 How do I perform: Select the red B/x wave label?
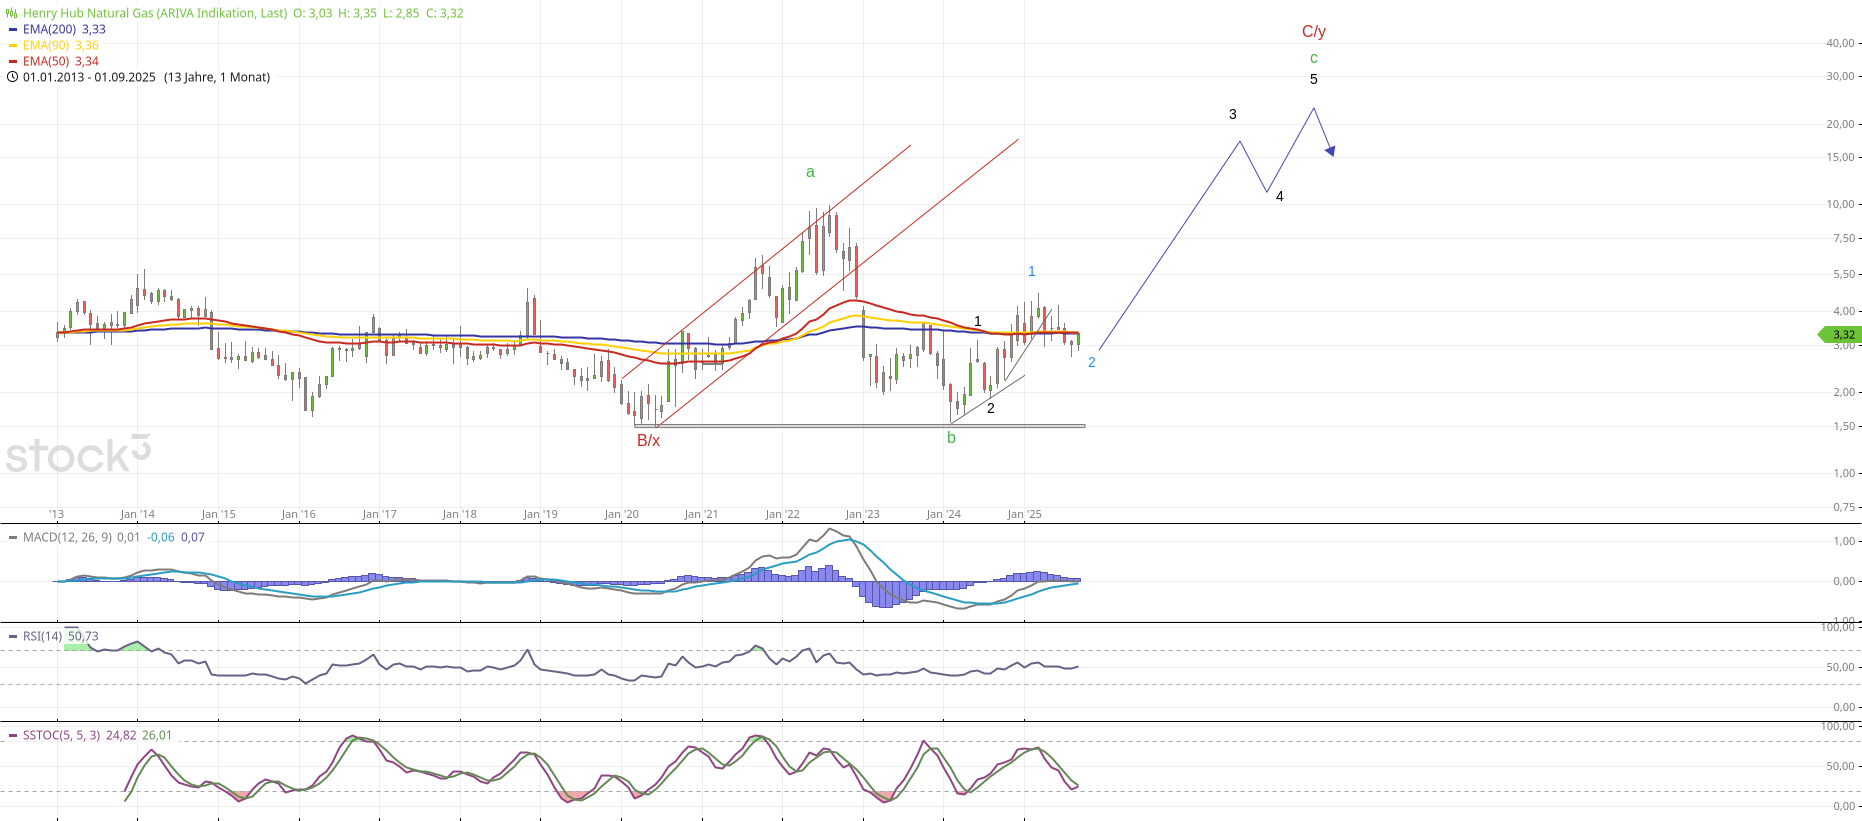(x=648, y=441)
